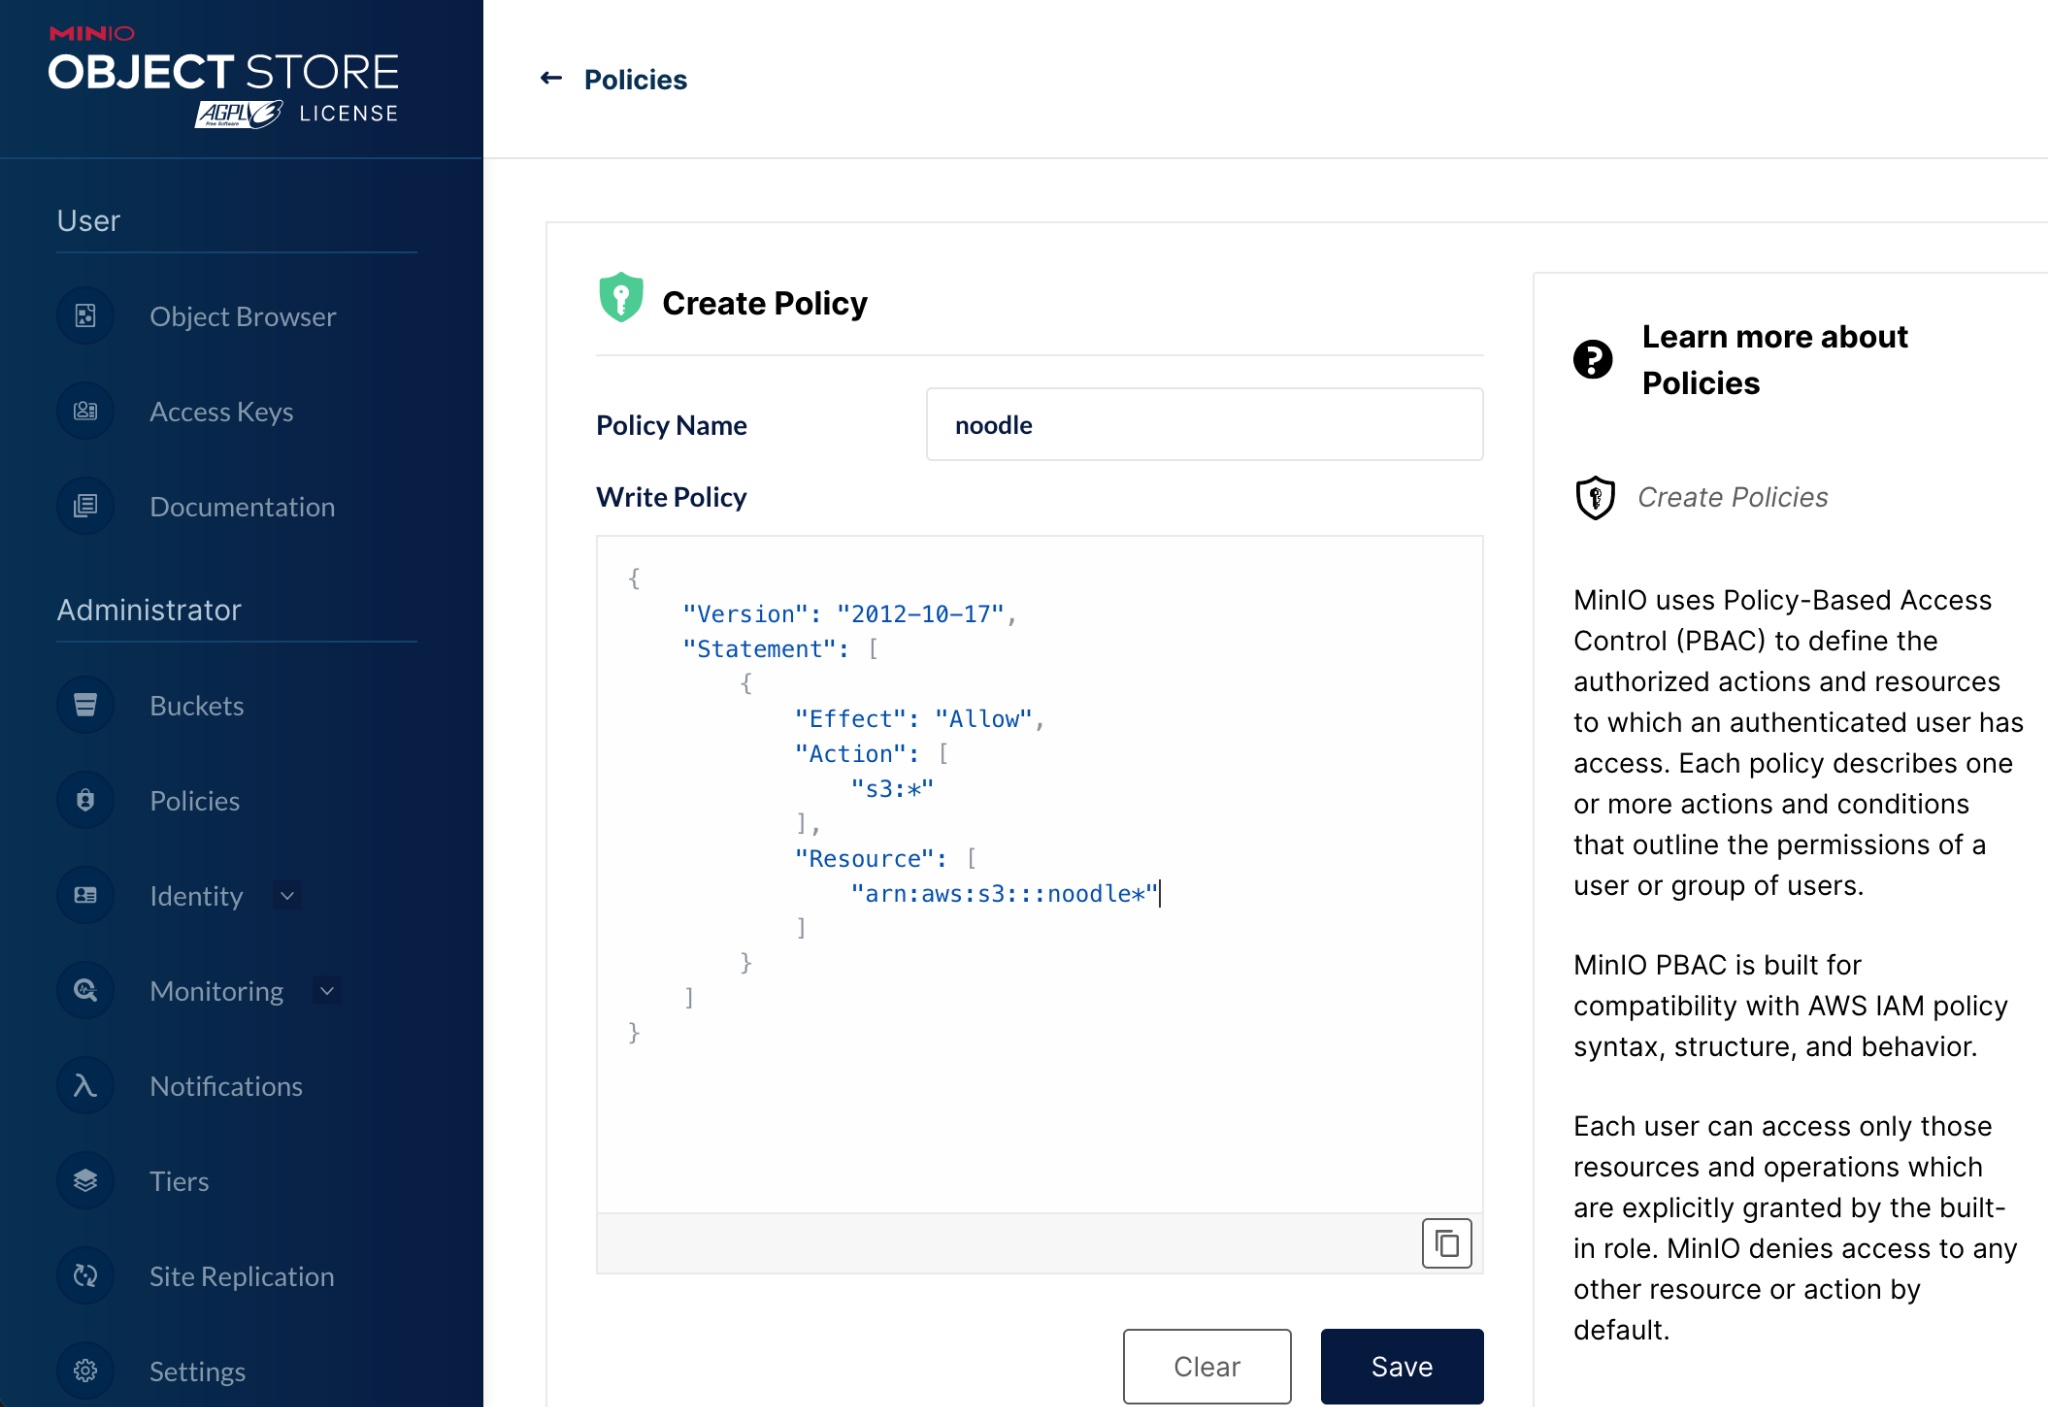Expand the Monitoring submenu chevron
2048x1407 pixels.
(327, 990)
